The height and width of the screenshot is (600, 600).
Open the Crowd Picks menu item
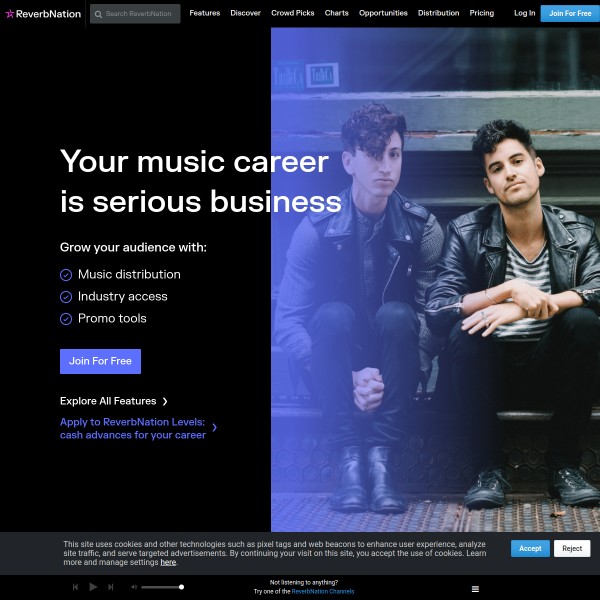[293, 13]
